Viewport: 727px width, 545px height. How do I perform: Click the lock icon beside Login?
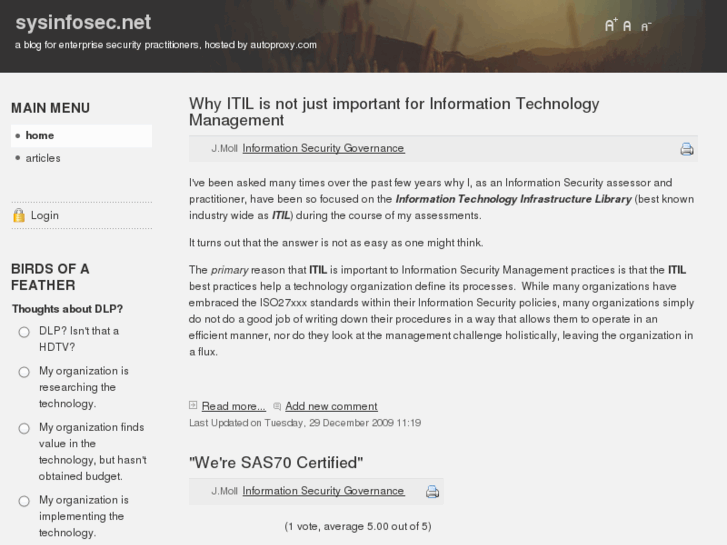18,215
